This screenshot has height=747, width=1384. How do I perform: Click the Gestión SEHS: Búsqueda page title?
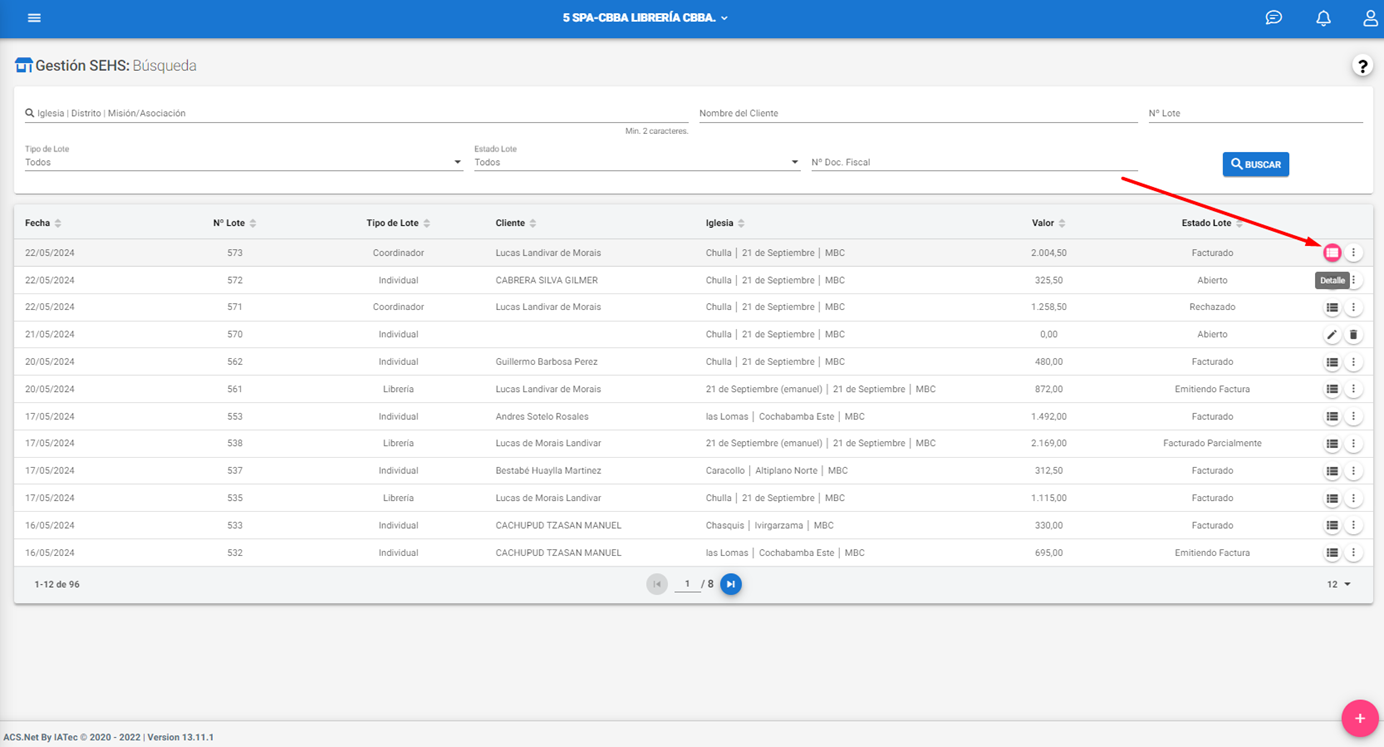coord(116,66)
